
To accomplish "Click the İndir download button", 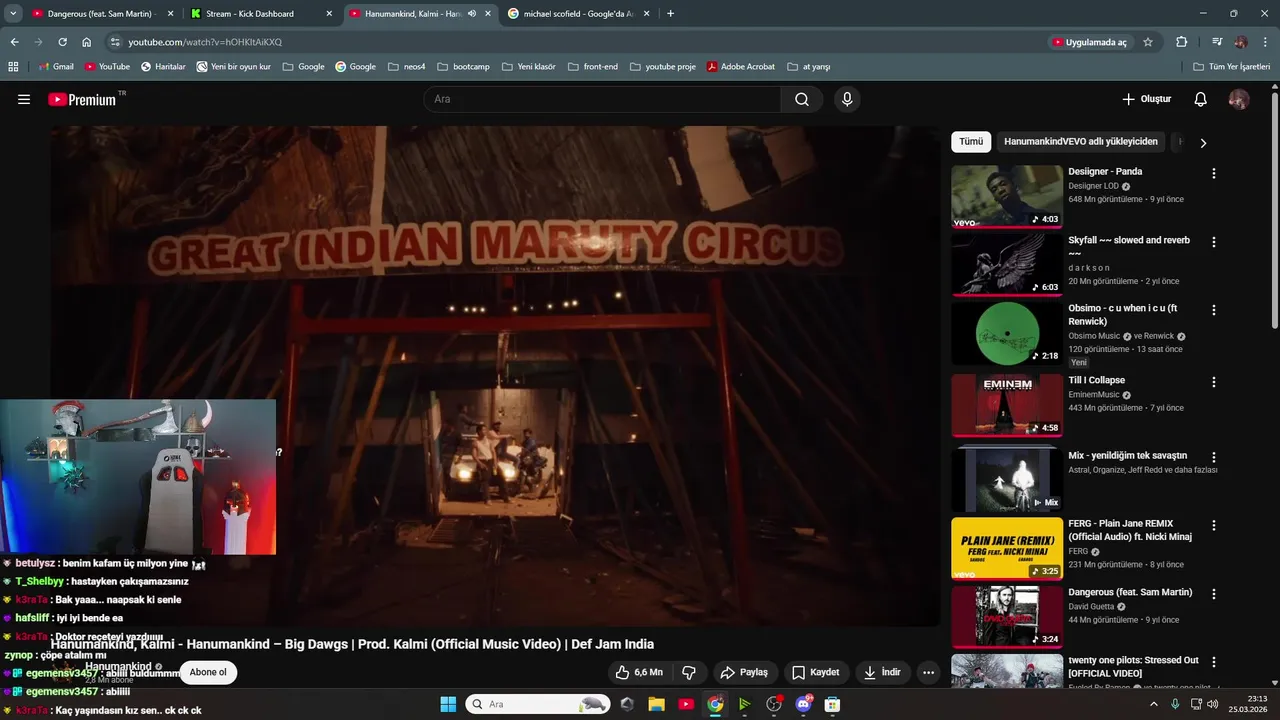I will click(882, 672).
